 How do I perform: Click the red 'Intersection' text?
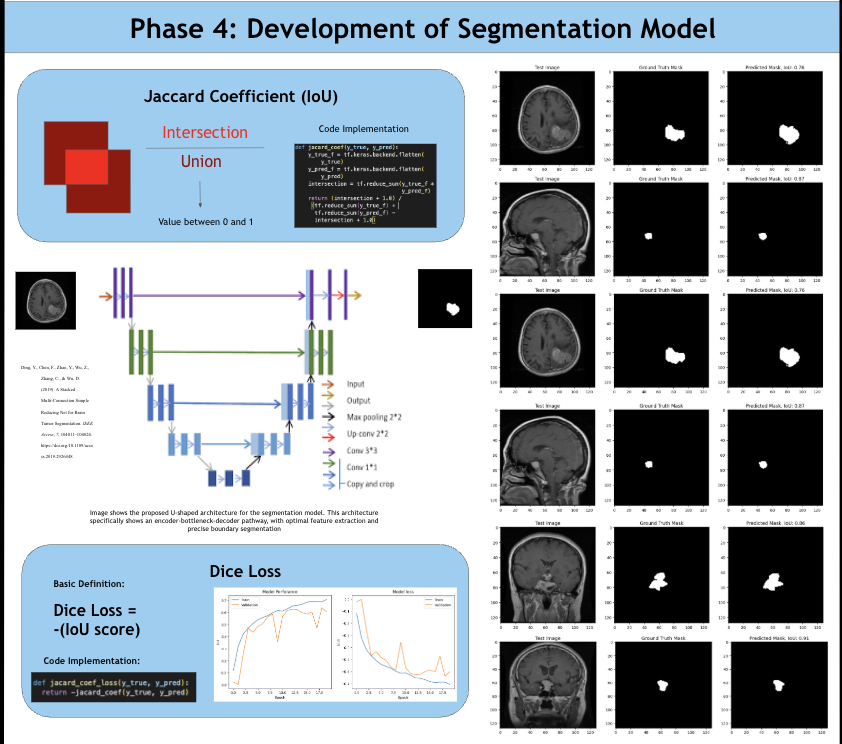click(205, 132)
